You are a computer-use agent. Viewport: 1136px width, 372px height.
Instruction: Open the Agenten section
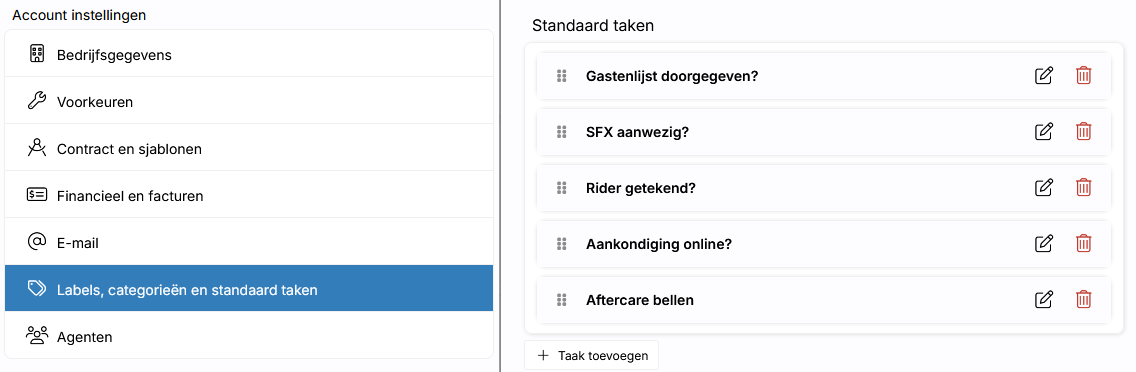[x=248, y=336]
